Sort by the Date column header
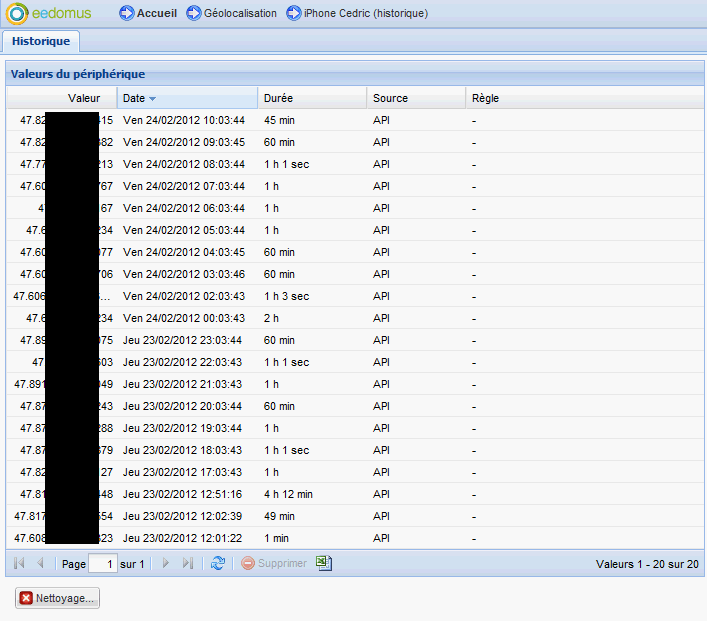Image resolution: width=707 pixels, height=621 pixels. tap(187, 98)
